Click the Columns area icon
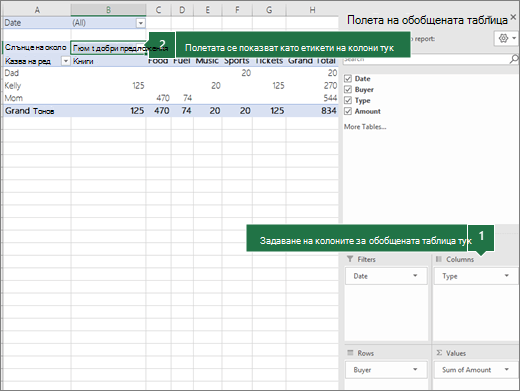 click(439, 259)
